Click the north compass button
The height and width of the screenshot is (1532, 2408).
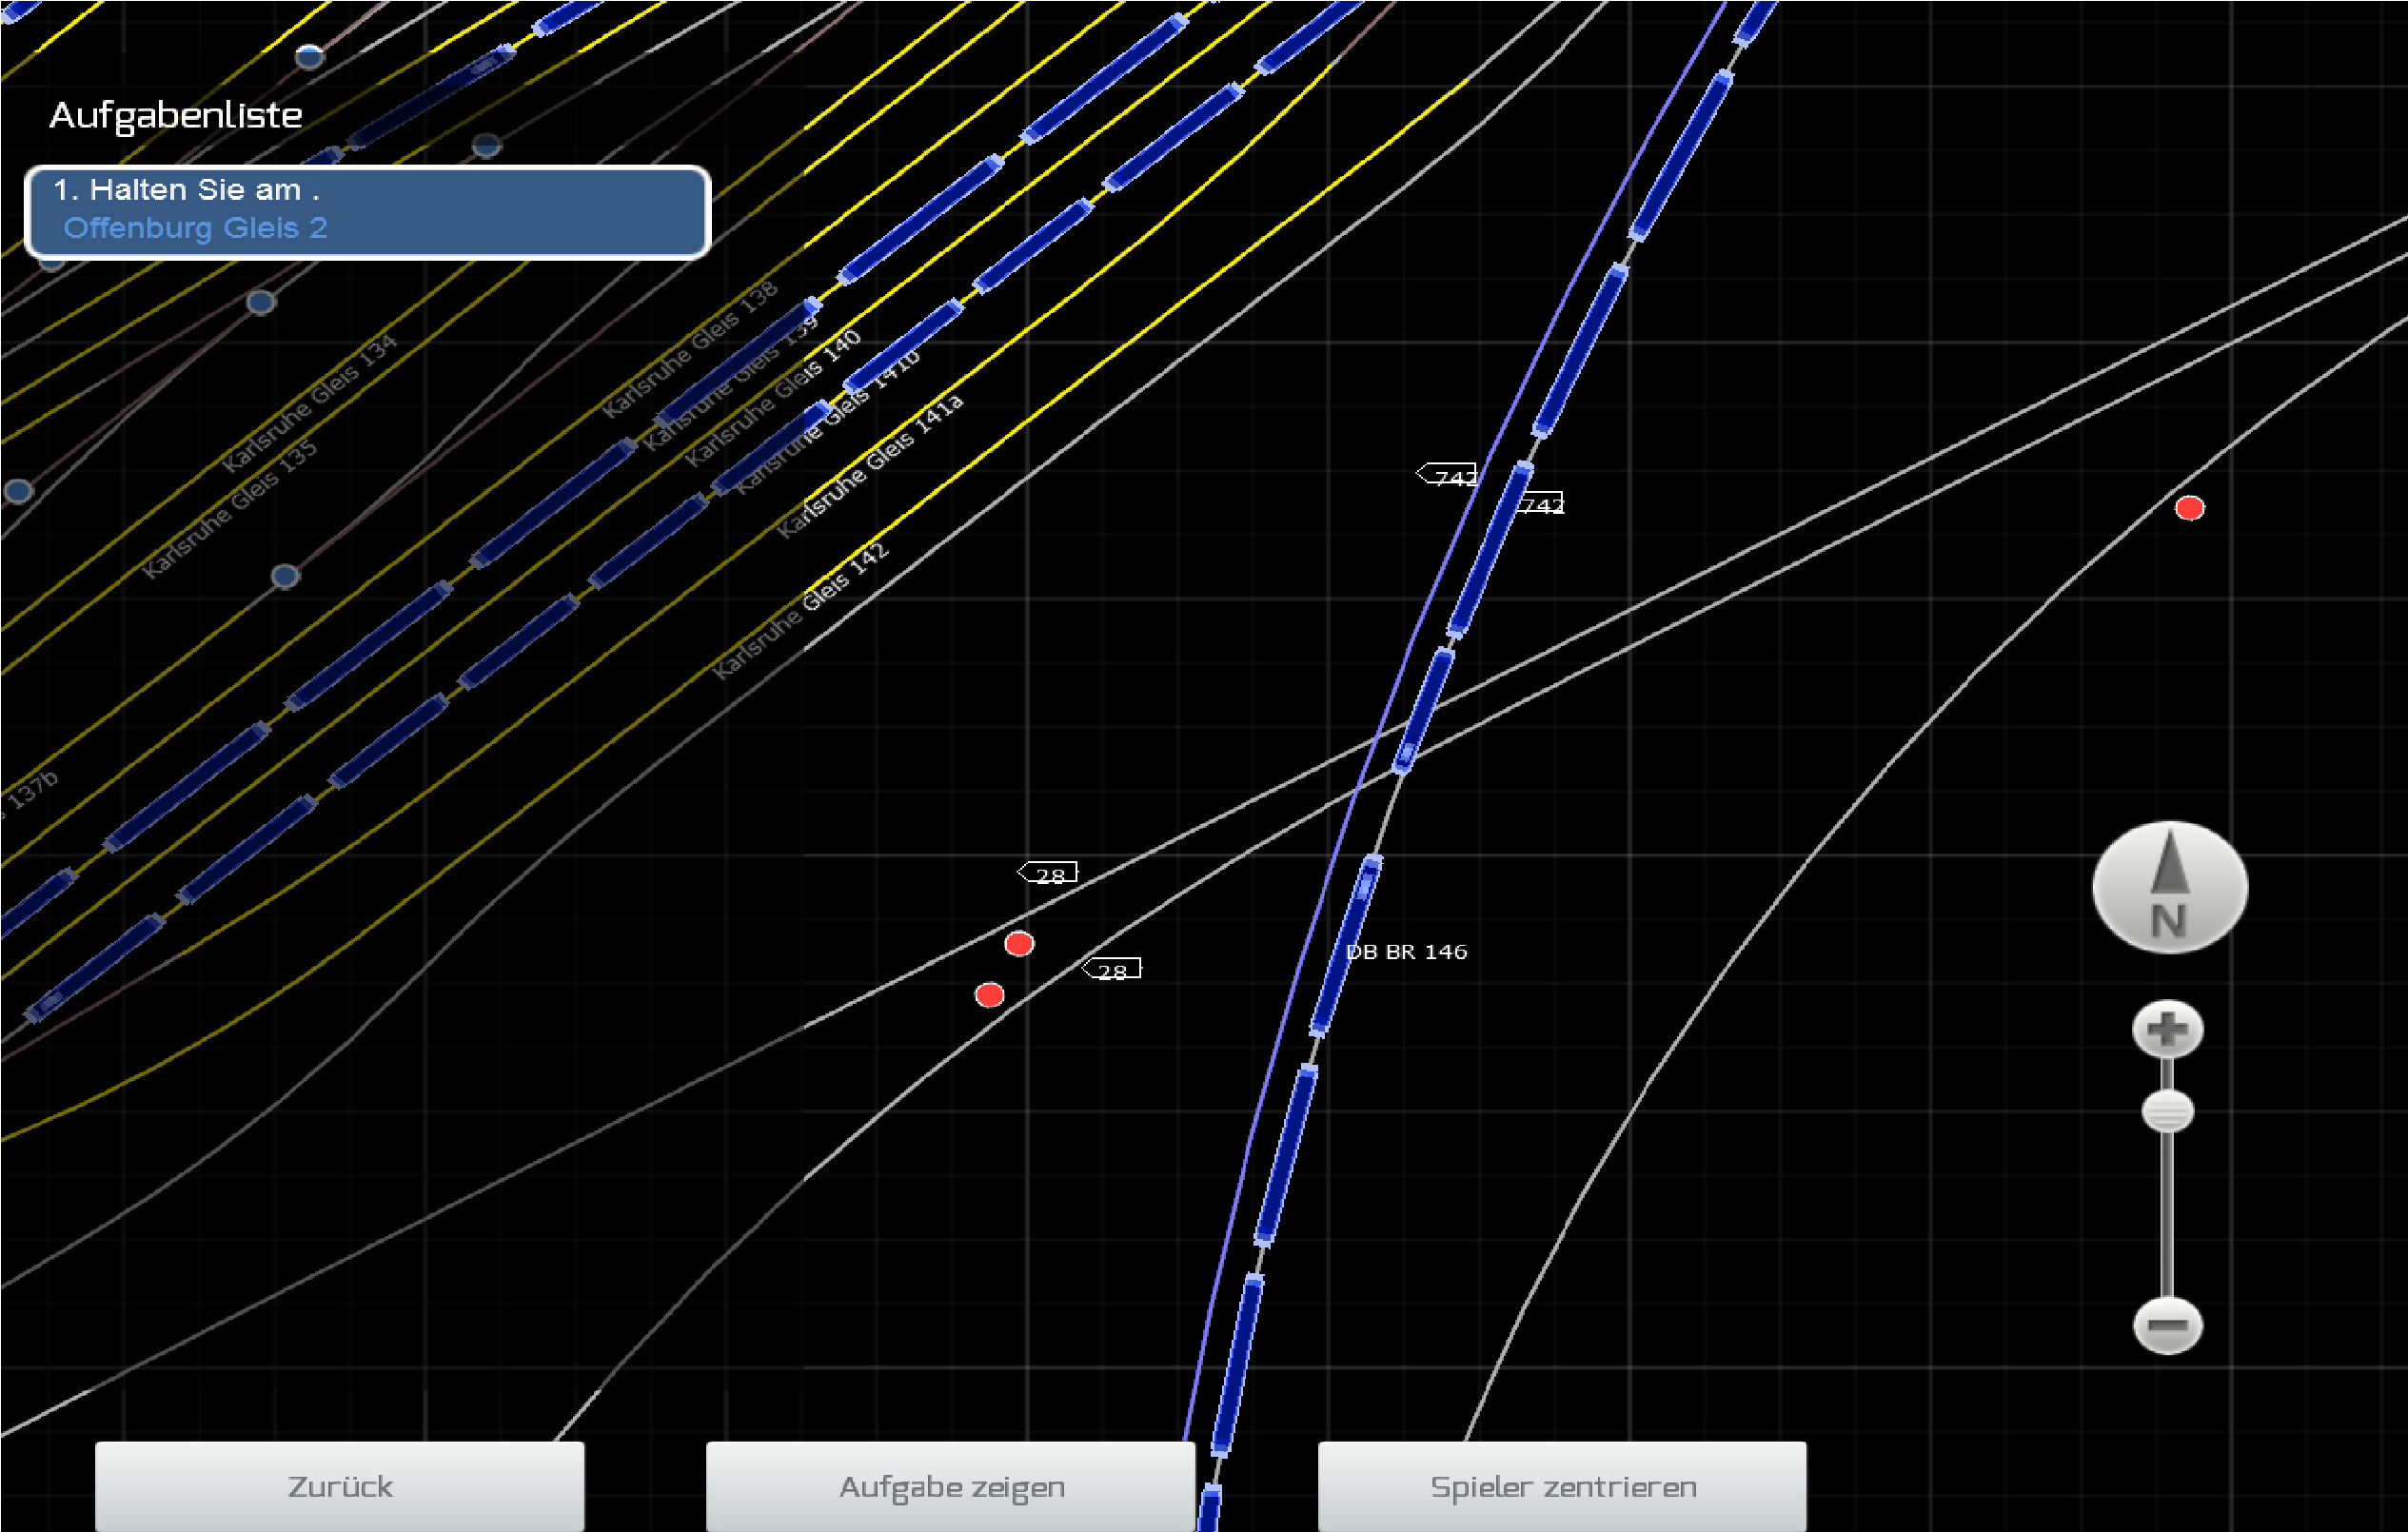point(2169,888)
